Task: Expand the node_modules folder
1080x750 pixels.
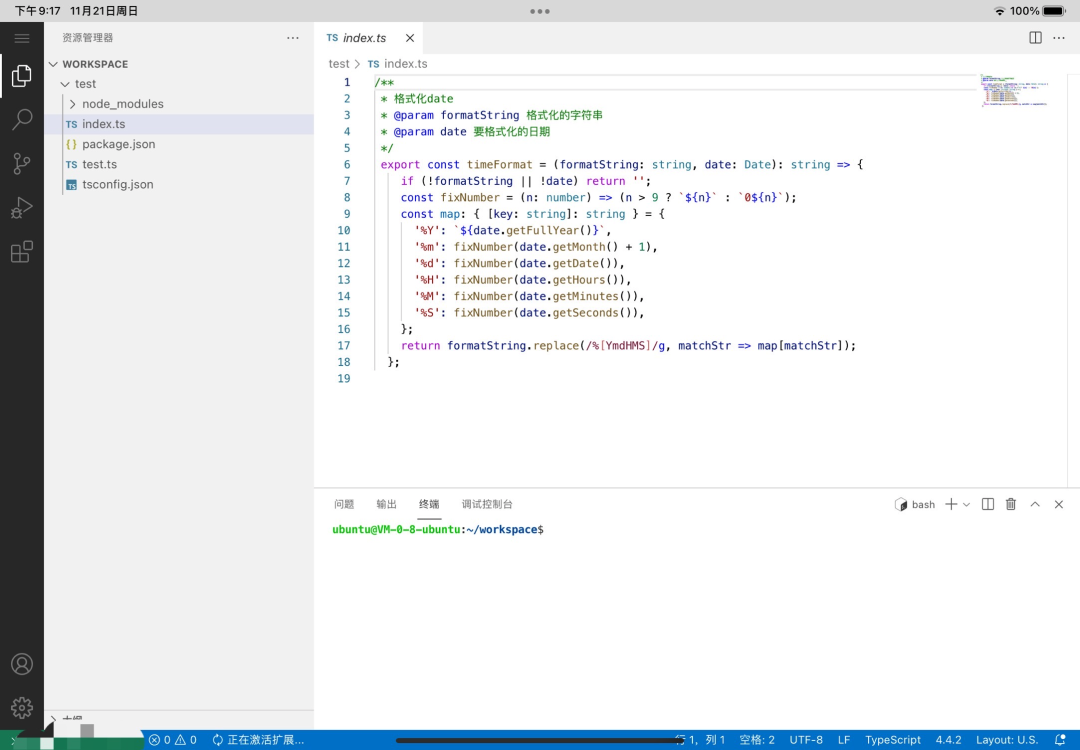Action: click(x=179, y=104)
